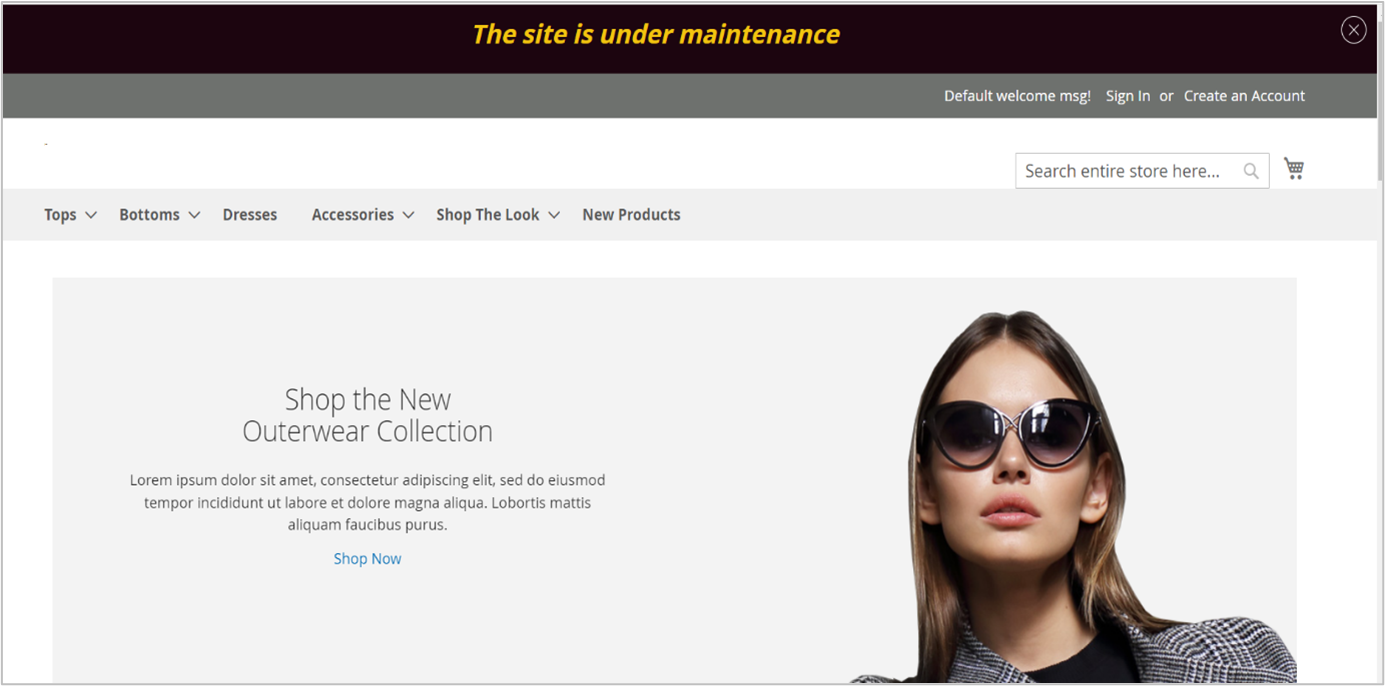The height and width of the screenshot is (686, 1385).
Task: Expand the Bottoms dropdown chevron
Action: point(194,214)
